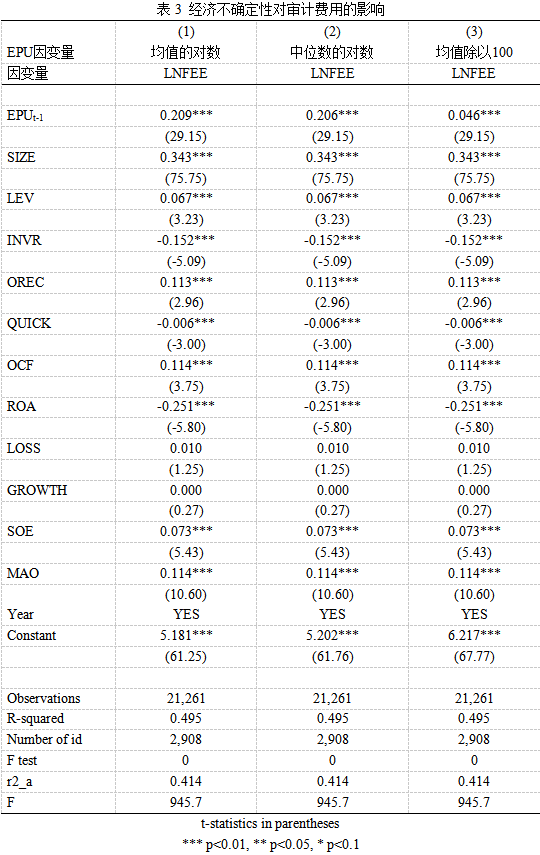The height and width of the screenshot is (855, 540).
Task: Click the 0.209*** coefficient cell
Action: click(x=186, y=115)
